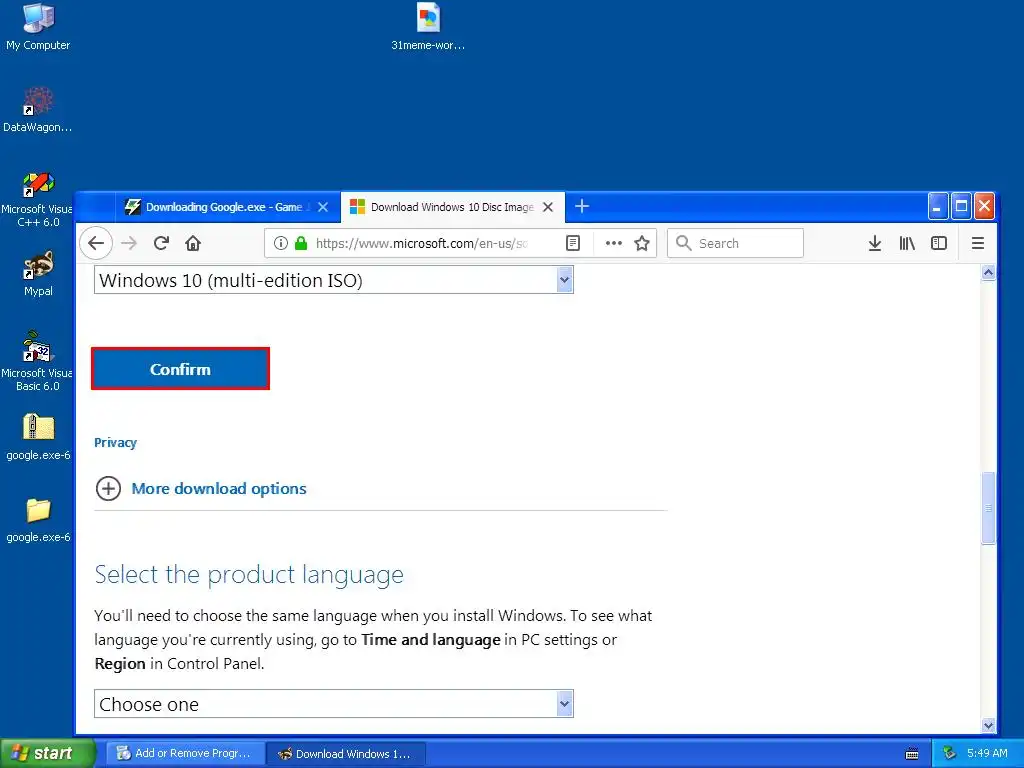Open the library bookshelf icon
Screen dimensions: 1024x768
click(x=906, y=243)
